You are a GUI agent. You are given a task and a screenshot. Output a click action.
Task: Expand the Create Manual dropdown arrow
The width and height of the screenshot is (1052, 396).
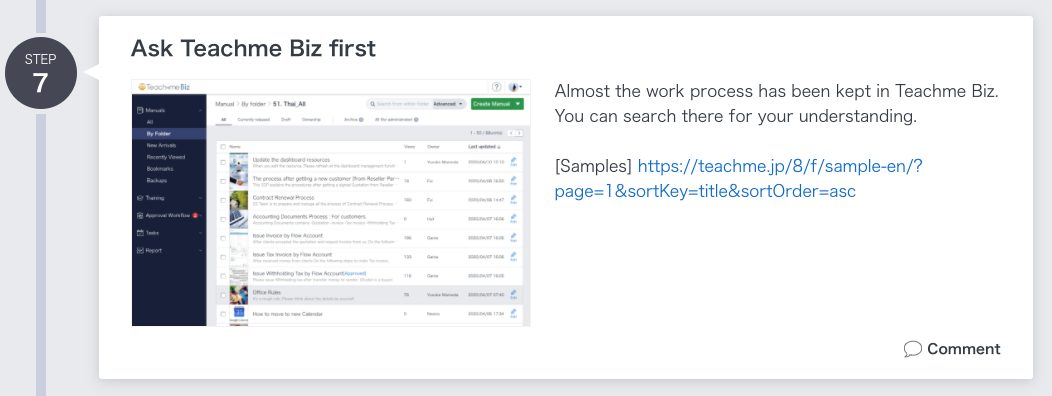pyautogui.click(x=517, y=104)
